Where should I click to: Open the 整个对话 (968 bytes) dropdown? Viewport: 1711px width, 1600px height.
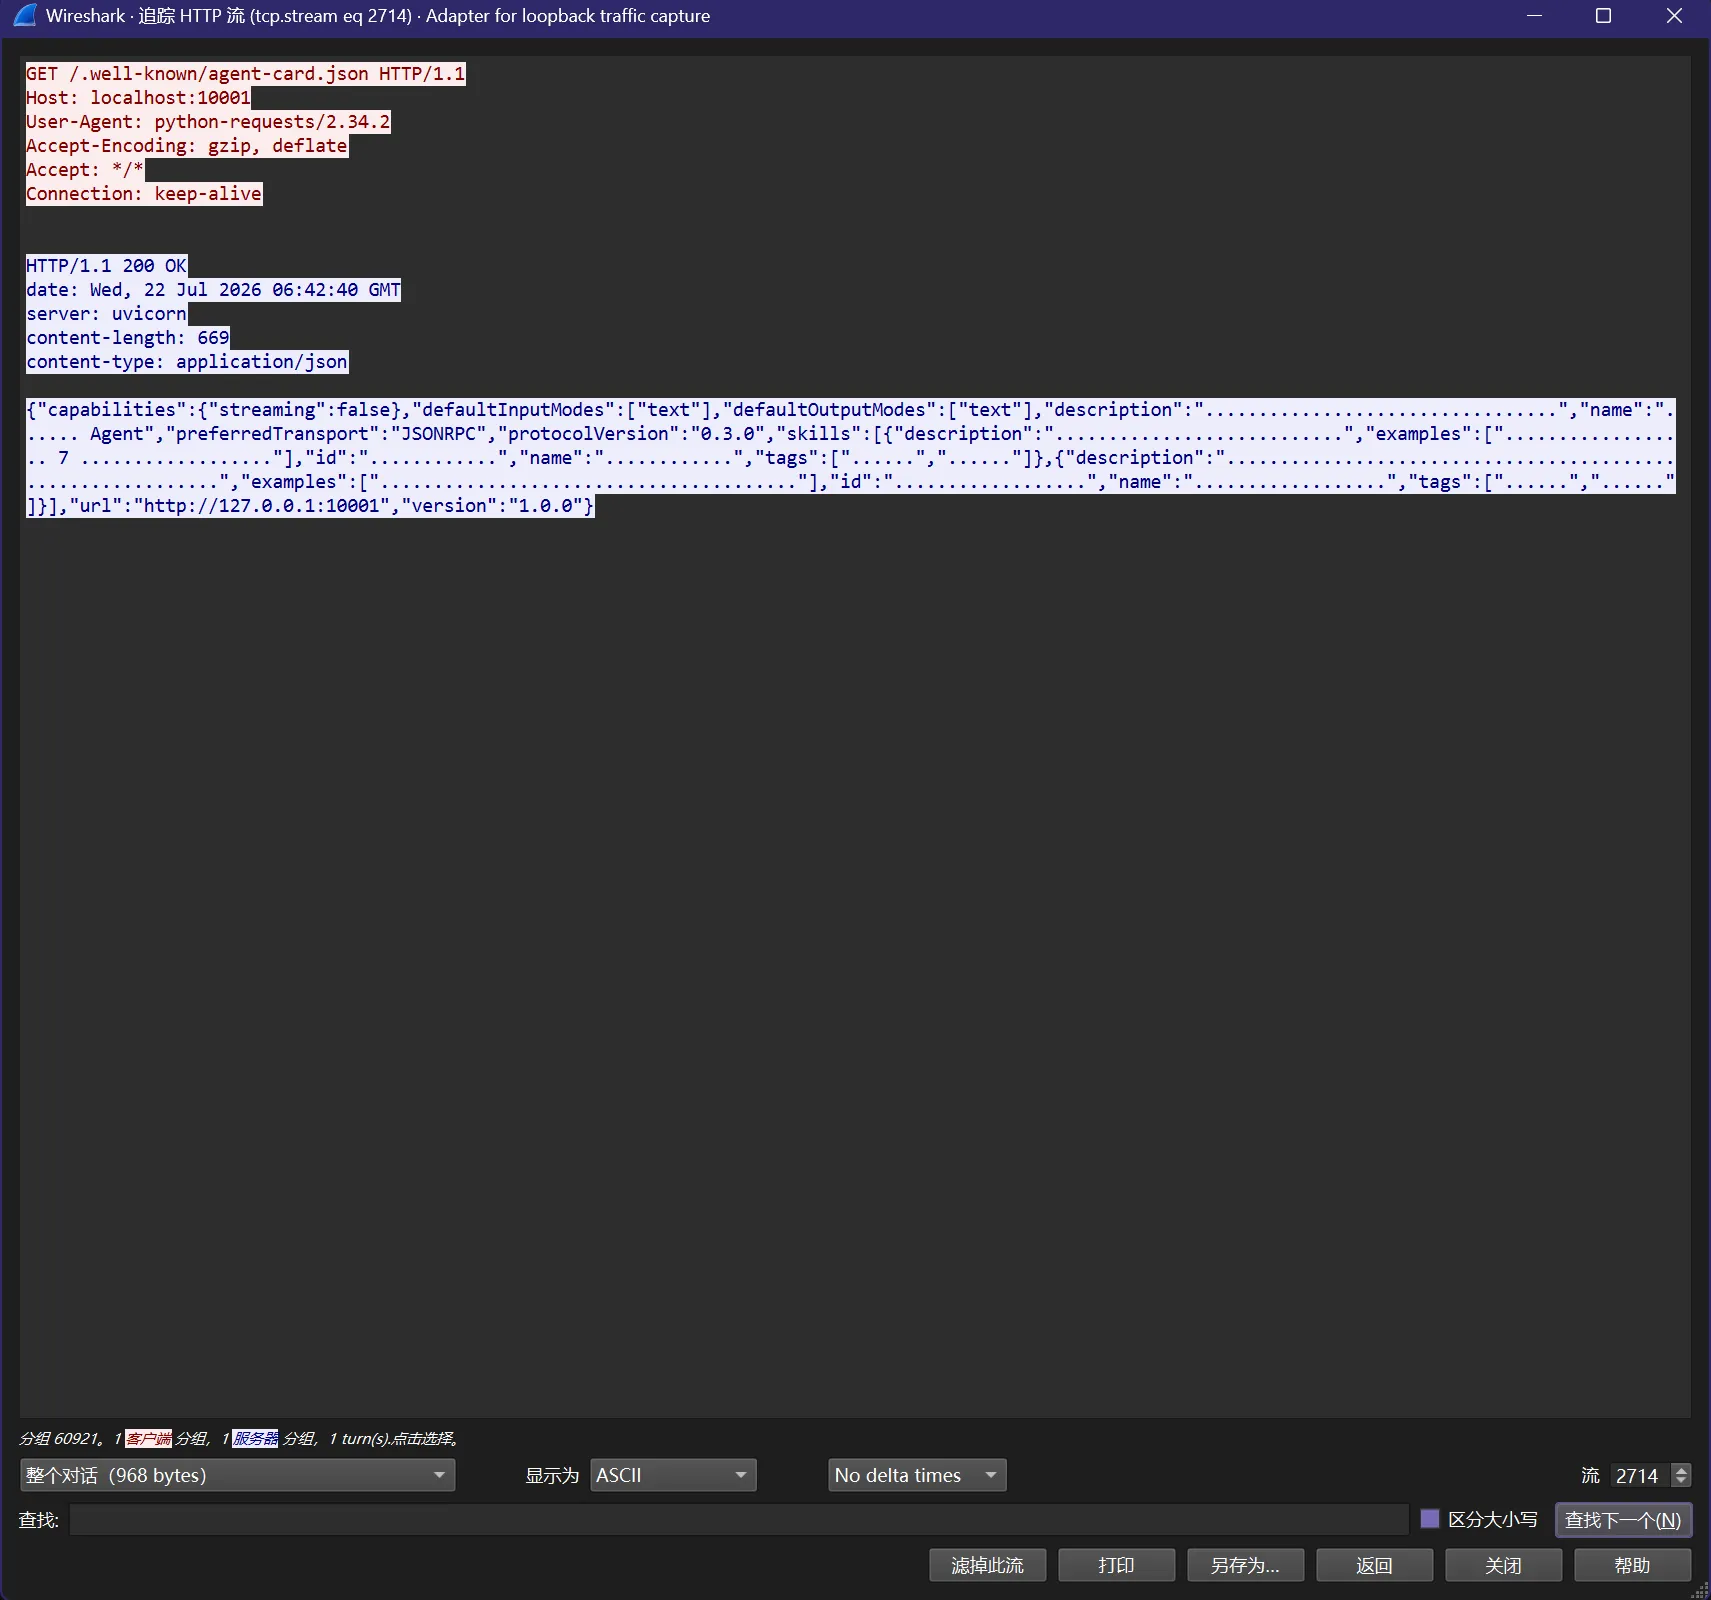(237, 1475)
